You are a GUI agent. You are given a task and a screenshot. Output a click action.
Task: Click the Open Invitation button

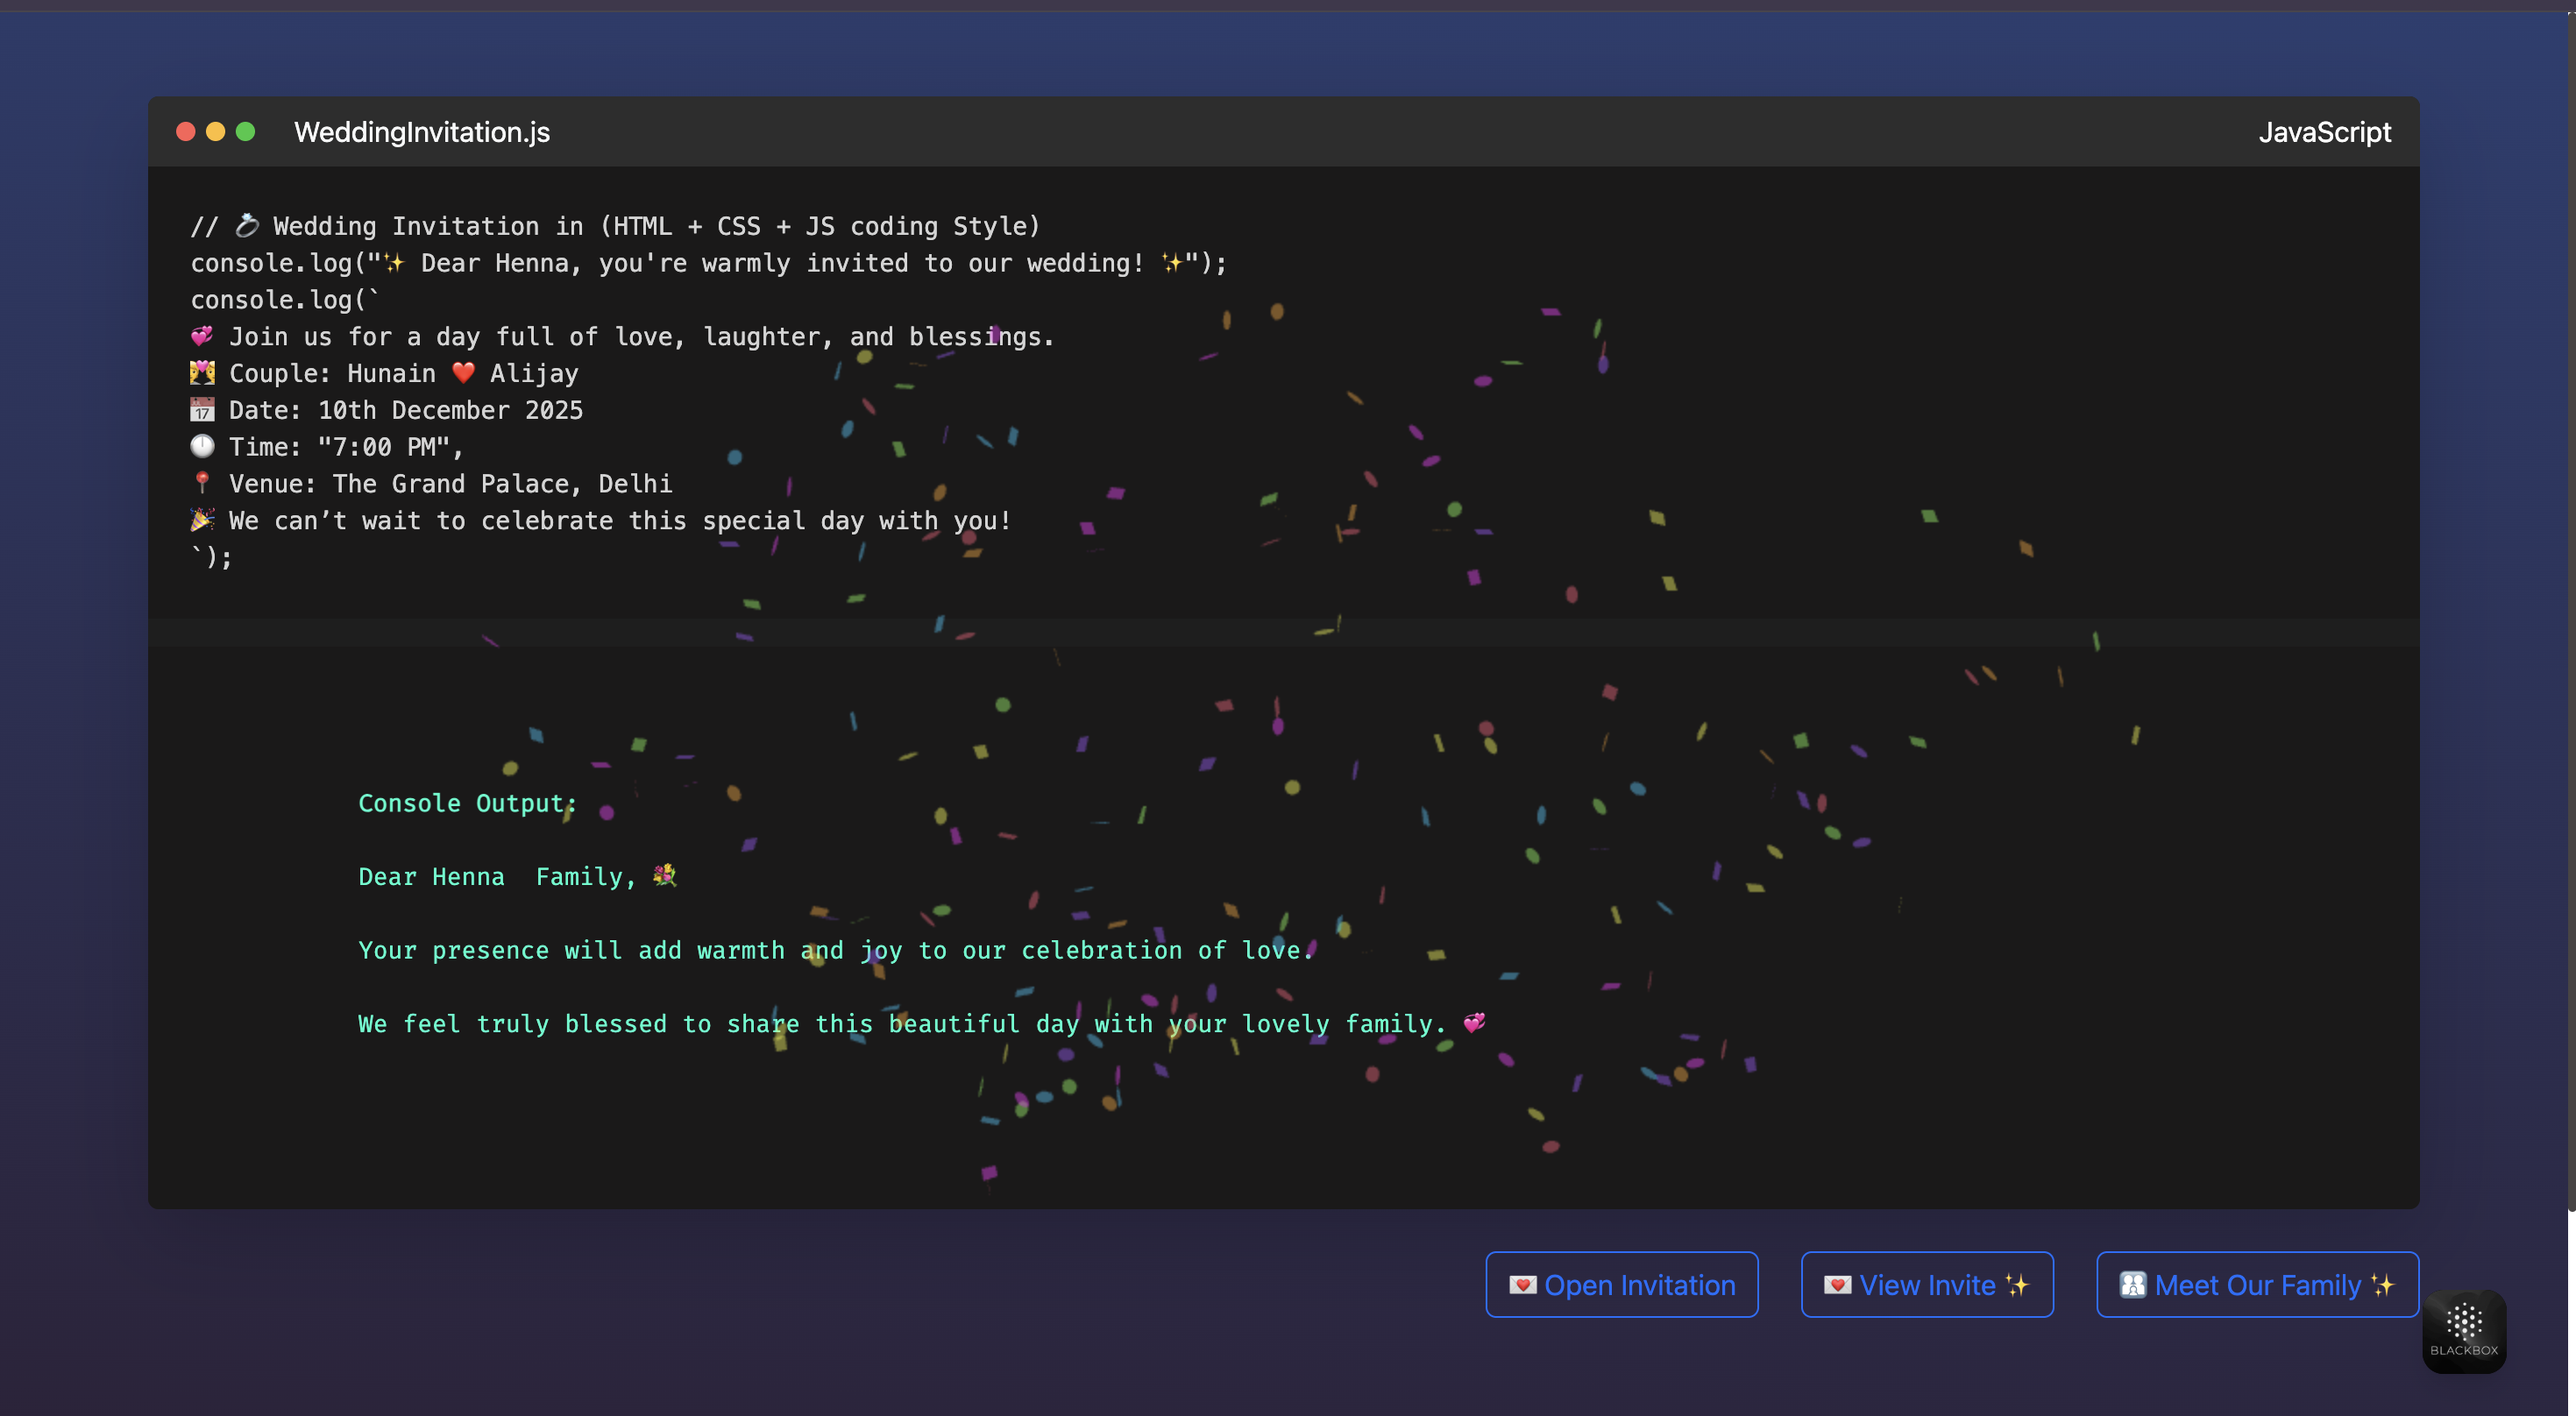click(1621, 1284)
